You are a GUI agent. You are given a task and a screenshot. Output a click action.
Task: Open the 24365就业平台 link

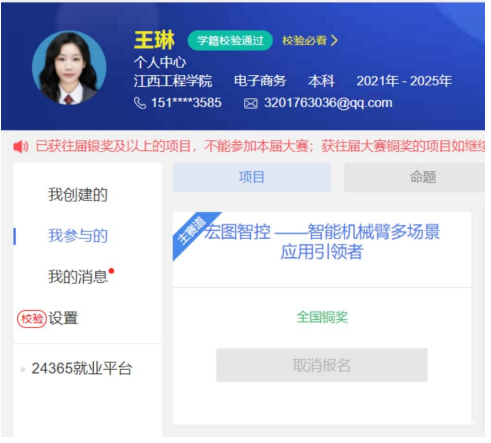pyautogui.click(x=82, y=369)
